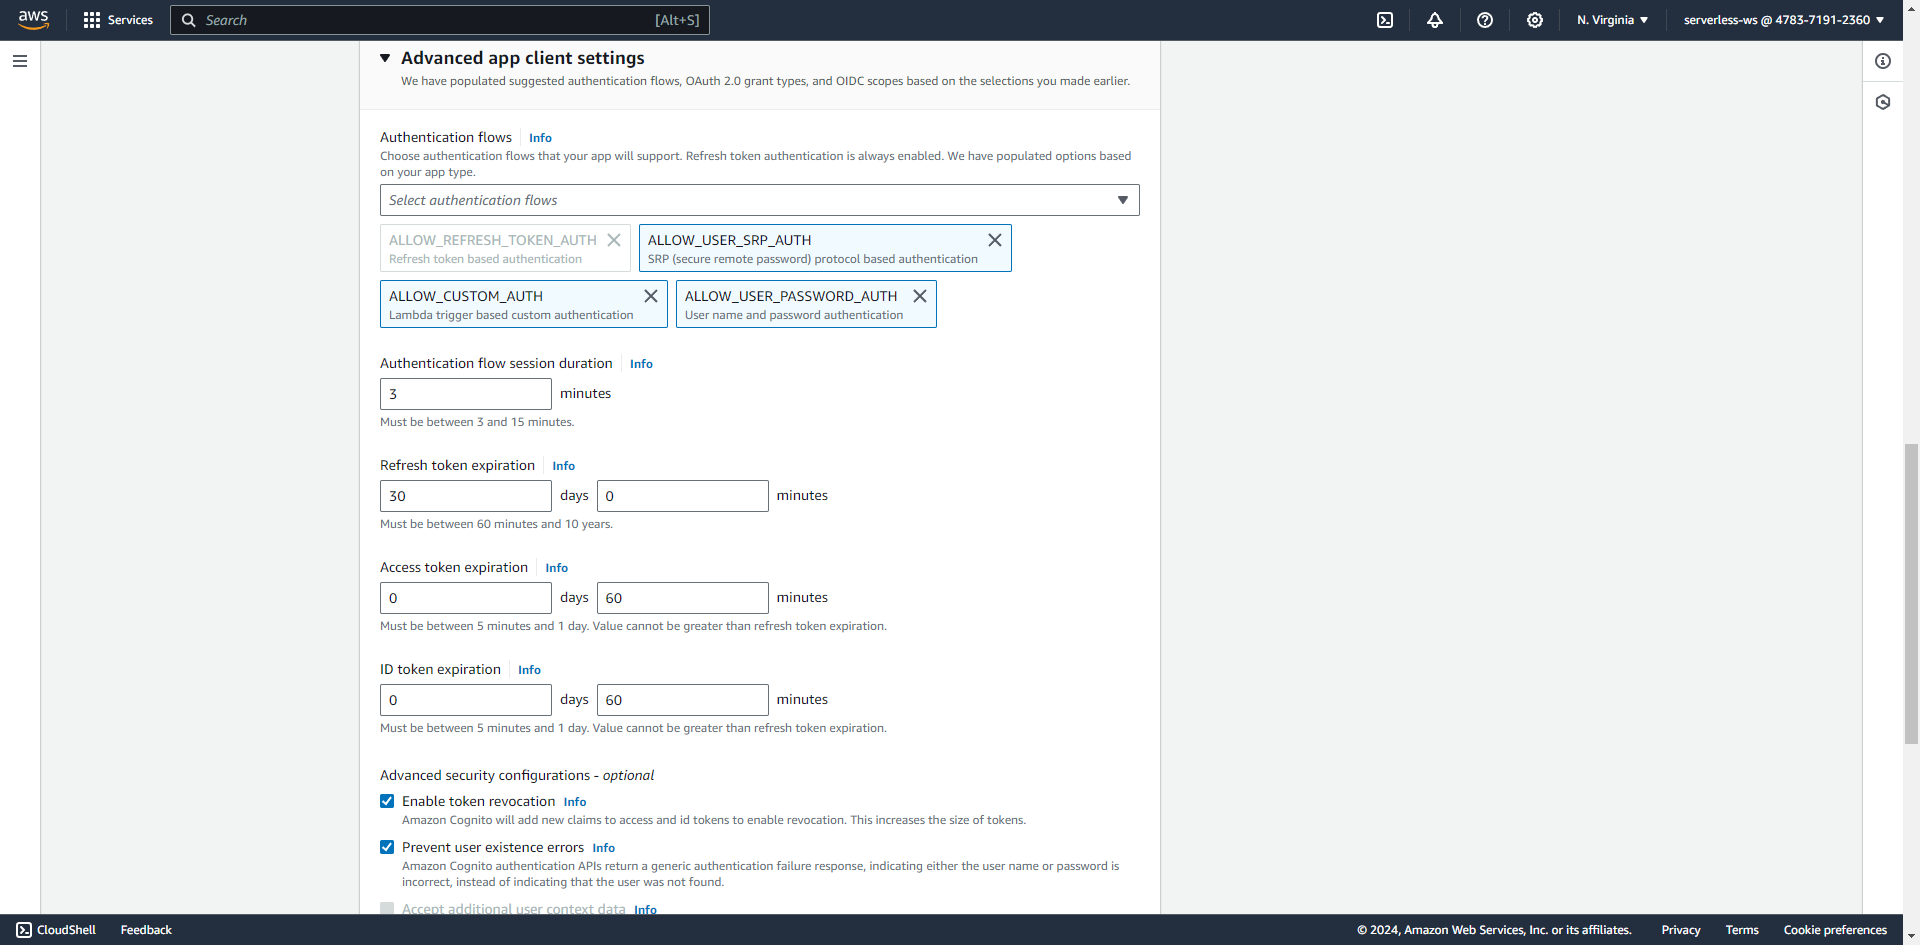Toggle Prevent user existence errors checkbox
The image size is (1920, 945).
pyautogui.click(x=387, y=847)
